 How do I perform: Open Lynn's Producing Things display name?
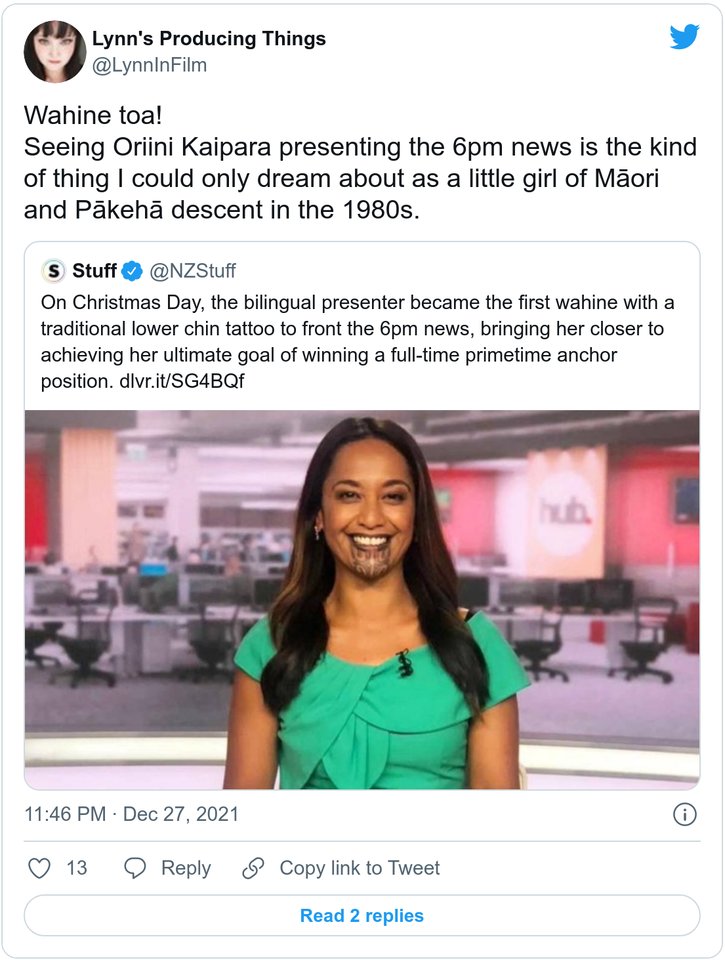coord(209,38)
